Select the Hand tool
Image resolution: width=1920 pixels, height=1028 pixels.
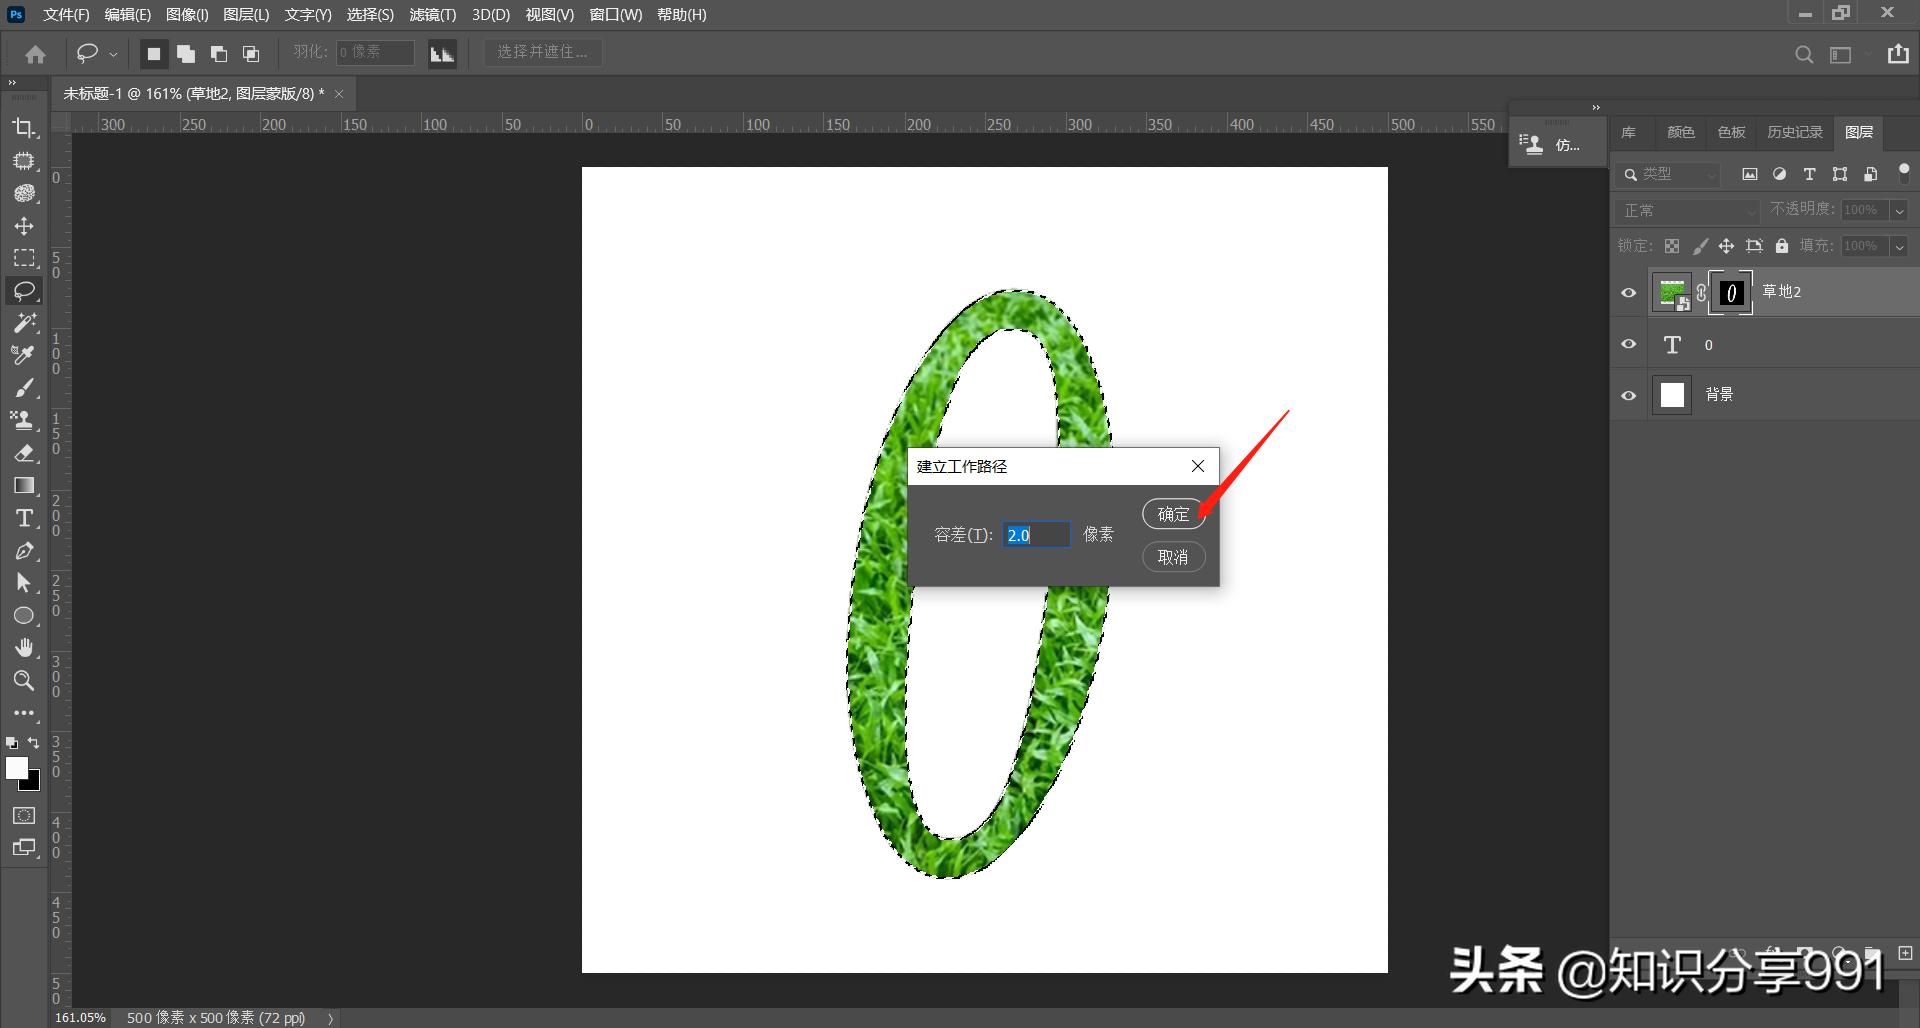pos(24,648)
